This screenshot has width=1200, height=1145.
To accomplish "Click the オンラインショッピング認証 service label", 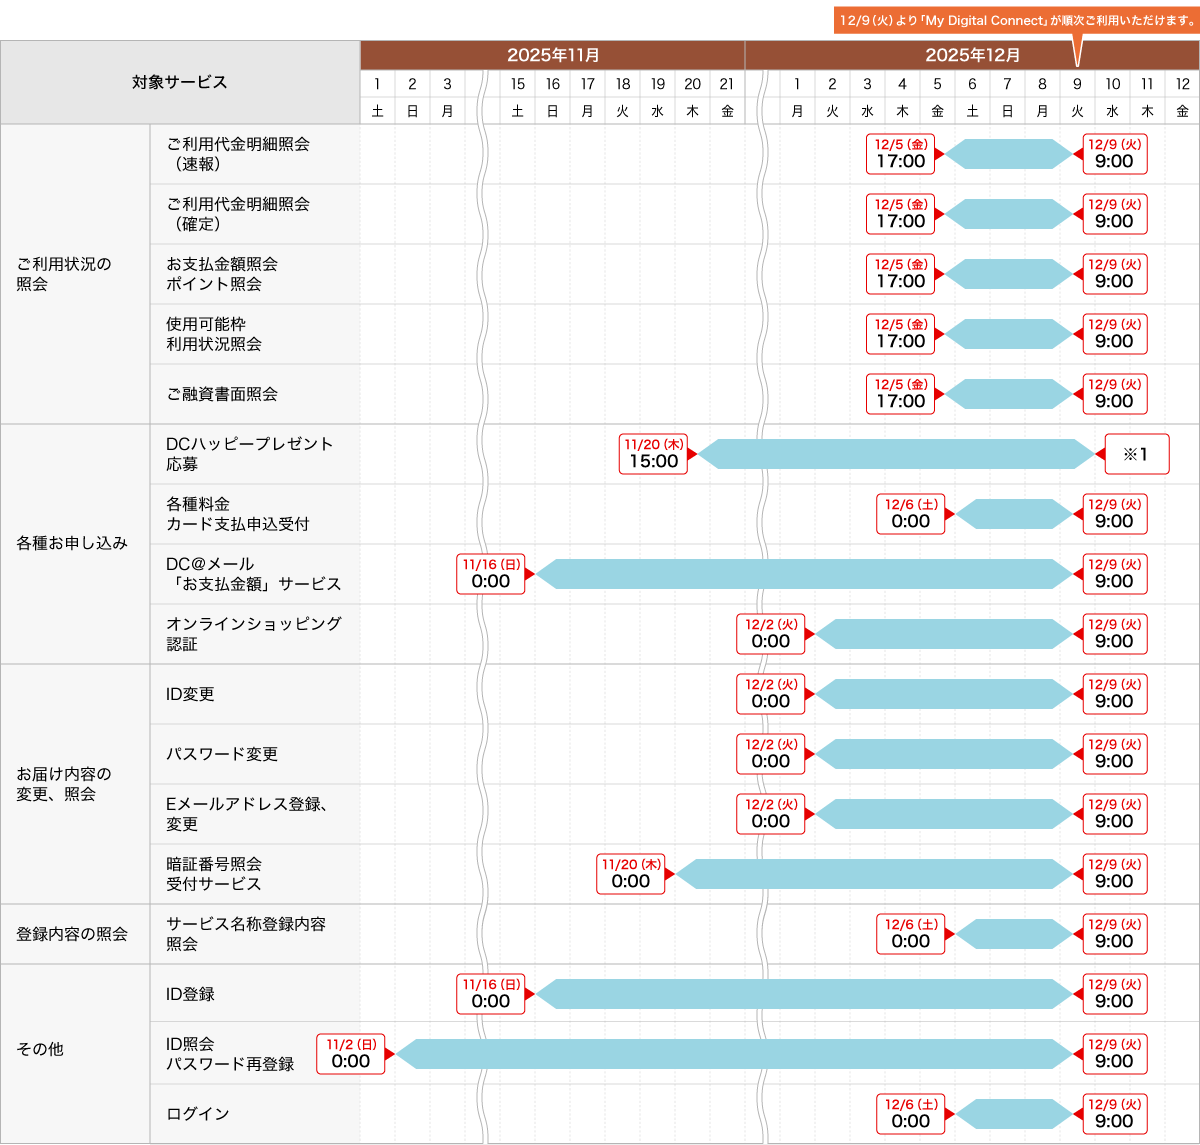I will point(254,634).
